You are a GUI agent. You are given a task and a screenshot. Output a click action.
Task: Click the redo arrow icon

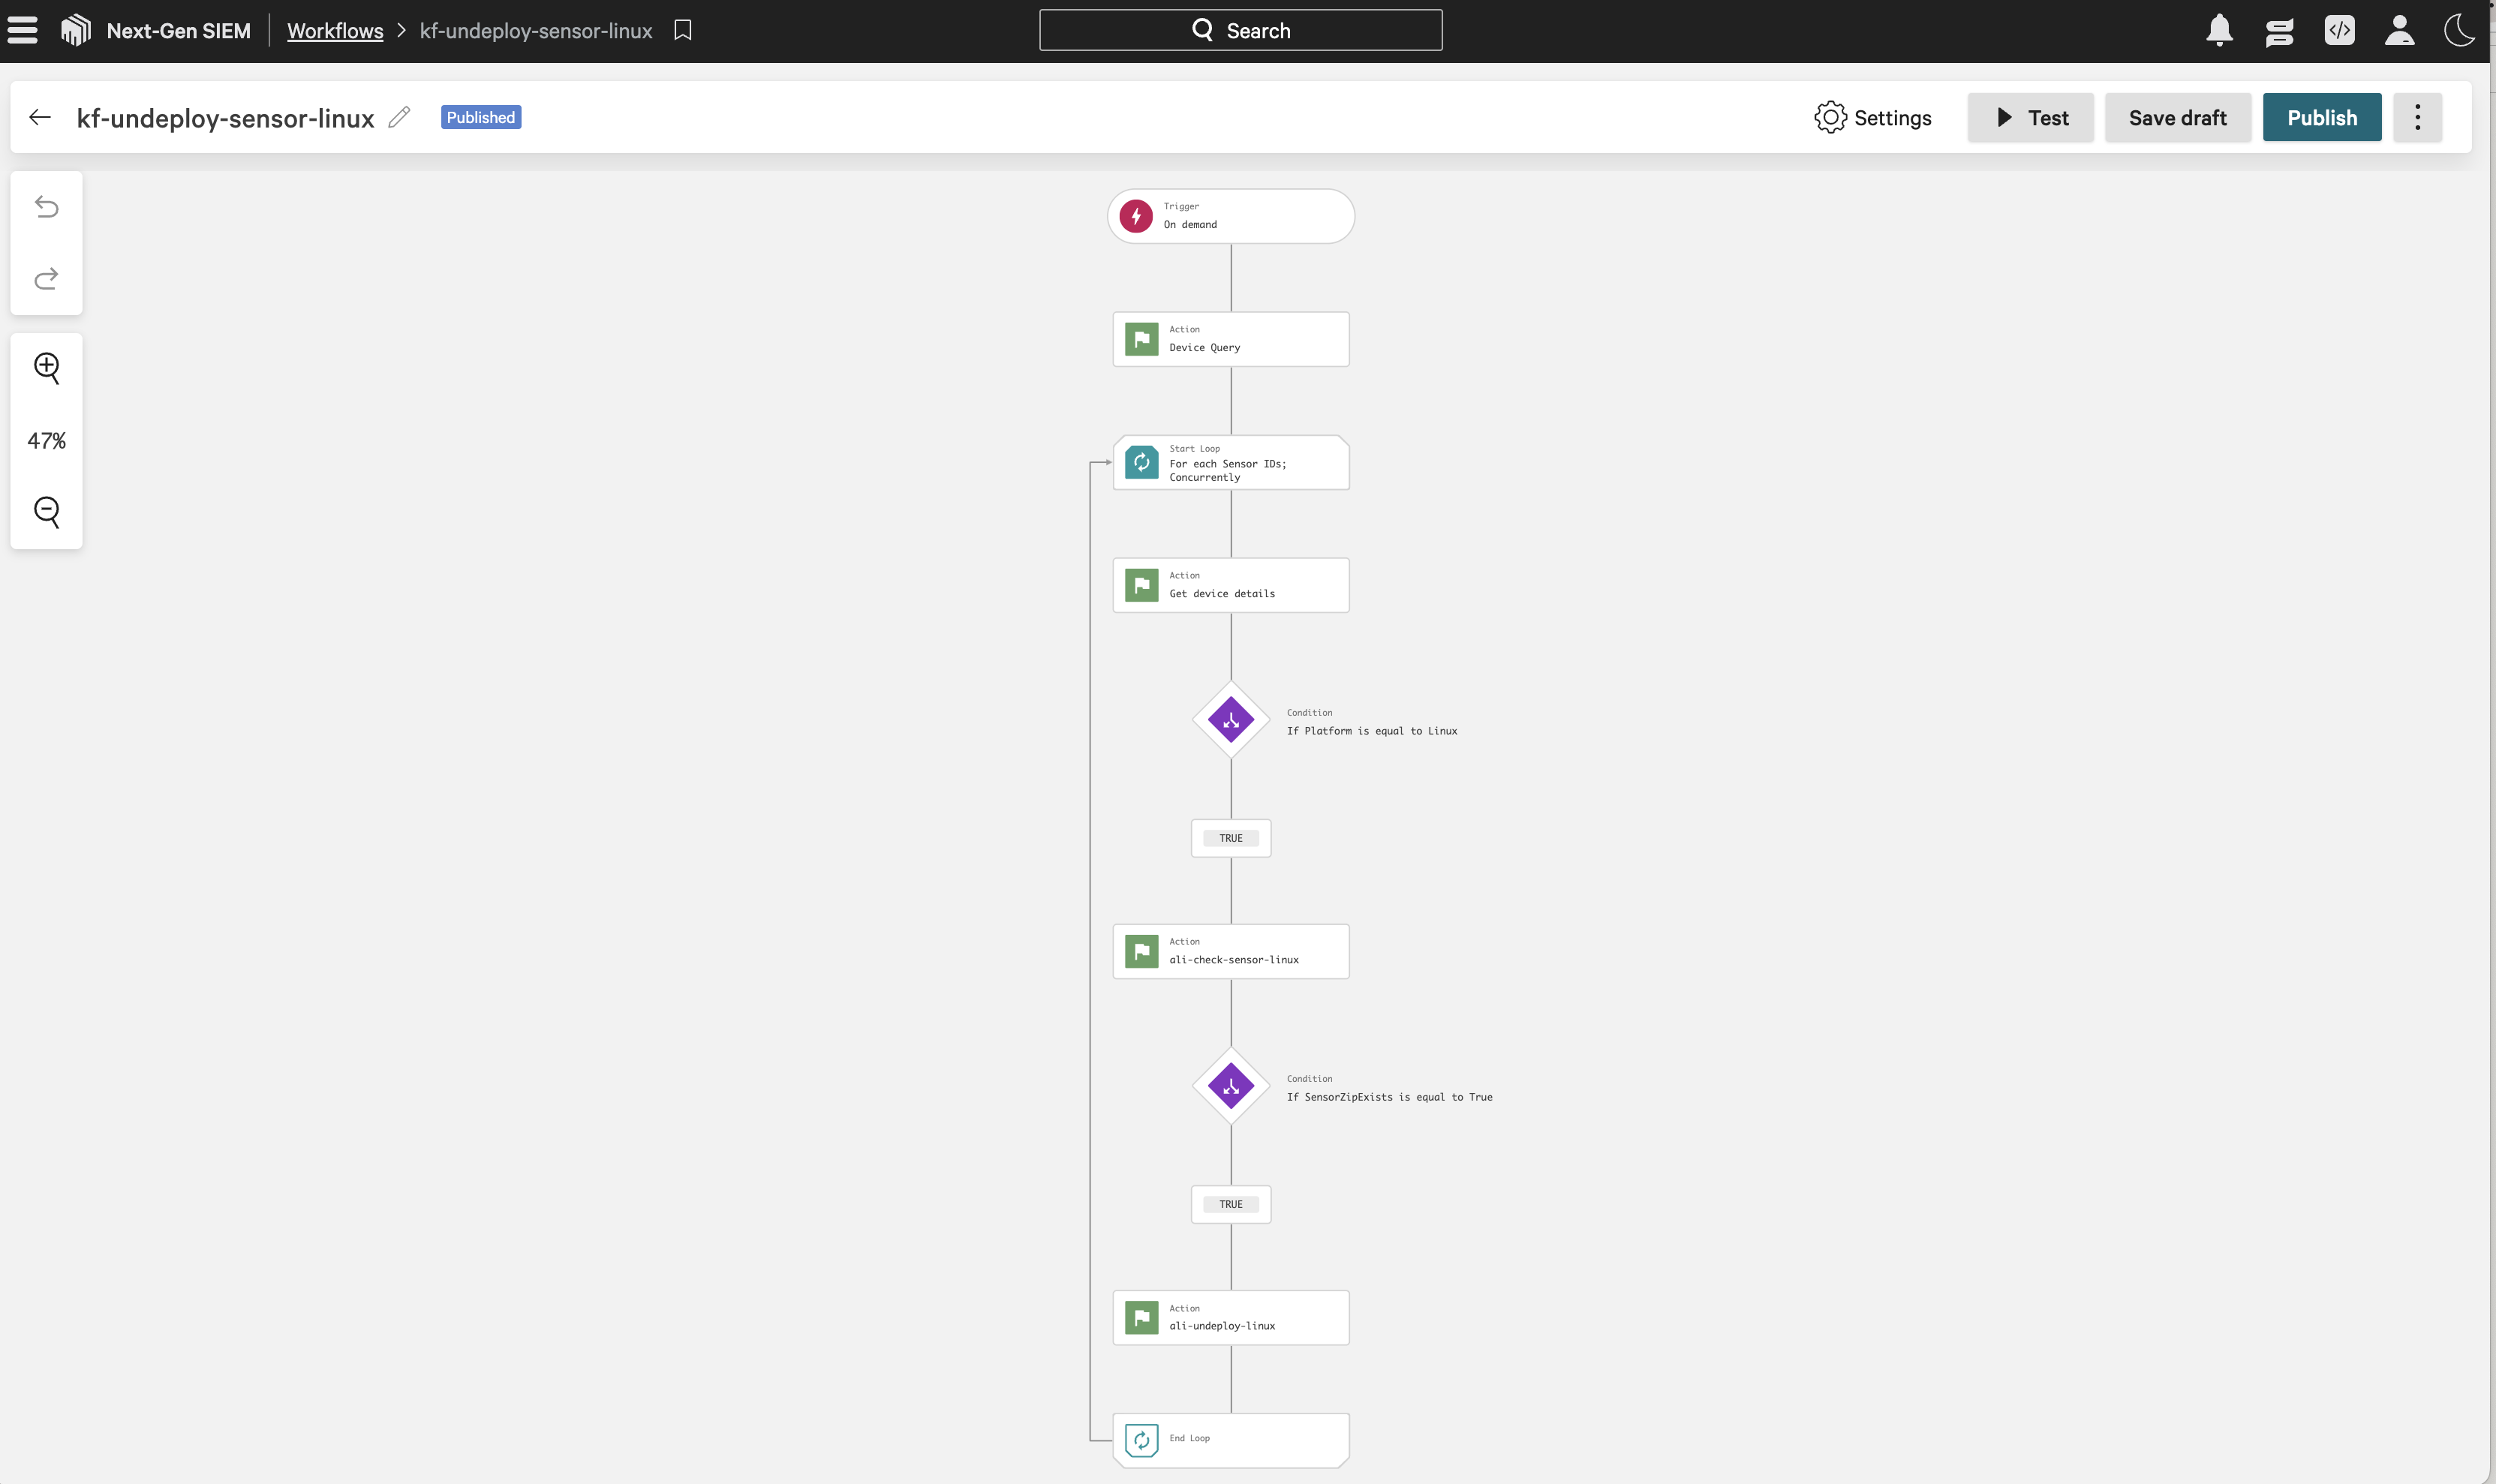(47, 278)
